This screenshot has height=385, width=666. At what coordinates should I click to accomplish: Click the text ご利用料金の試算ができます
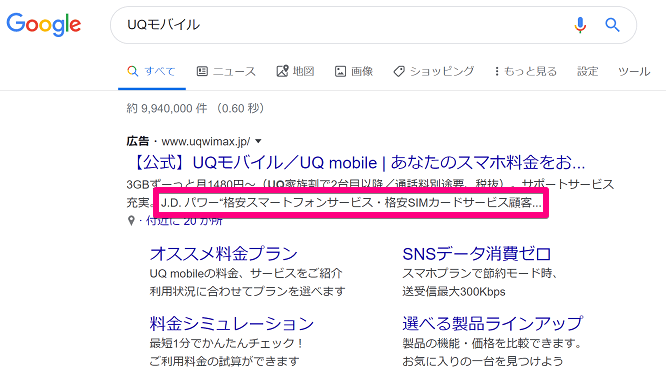224,362
